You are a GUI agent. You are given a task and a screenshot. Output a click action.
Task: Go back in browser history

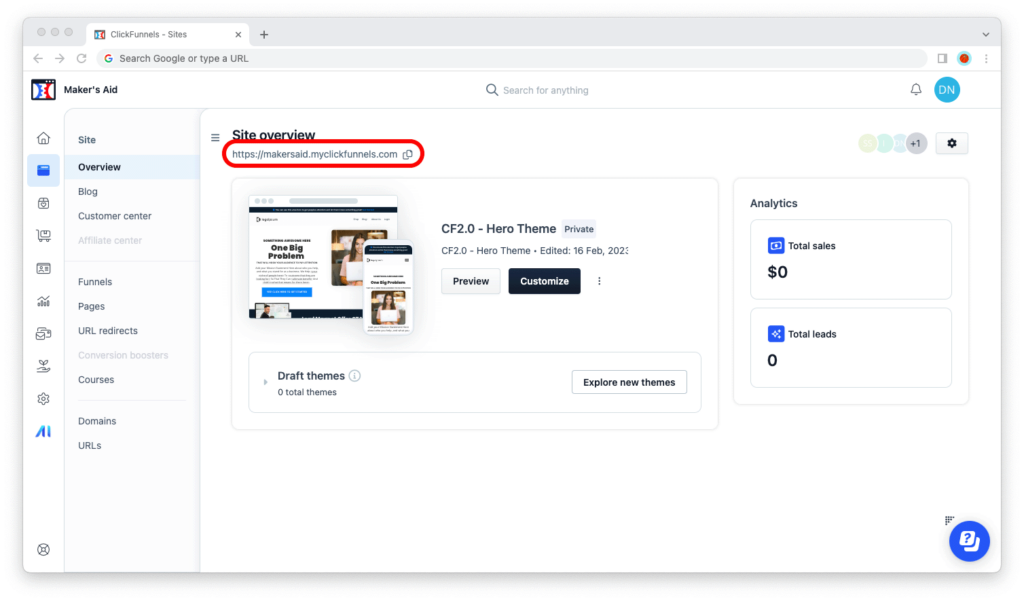(38, 58)
